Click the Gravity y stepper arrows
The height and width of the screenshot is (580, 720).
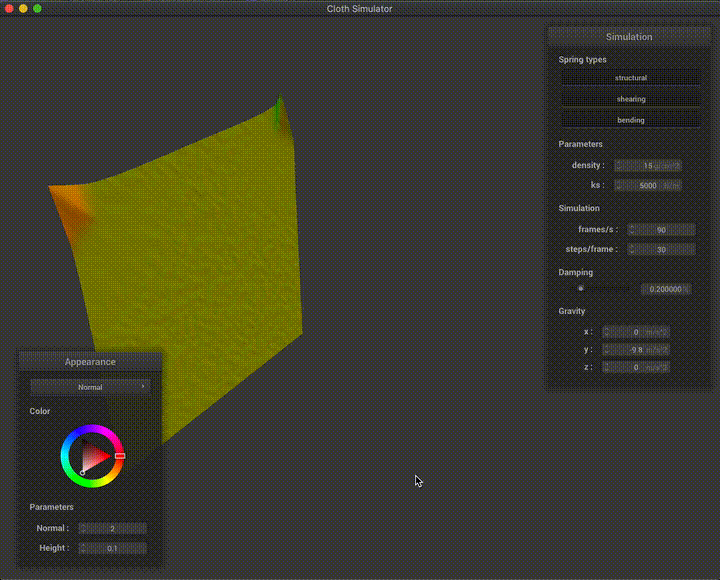pos(607,350)
